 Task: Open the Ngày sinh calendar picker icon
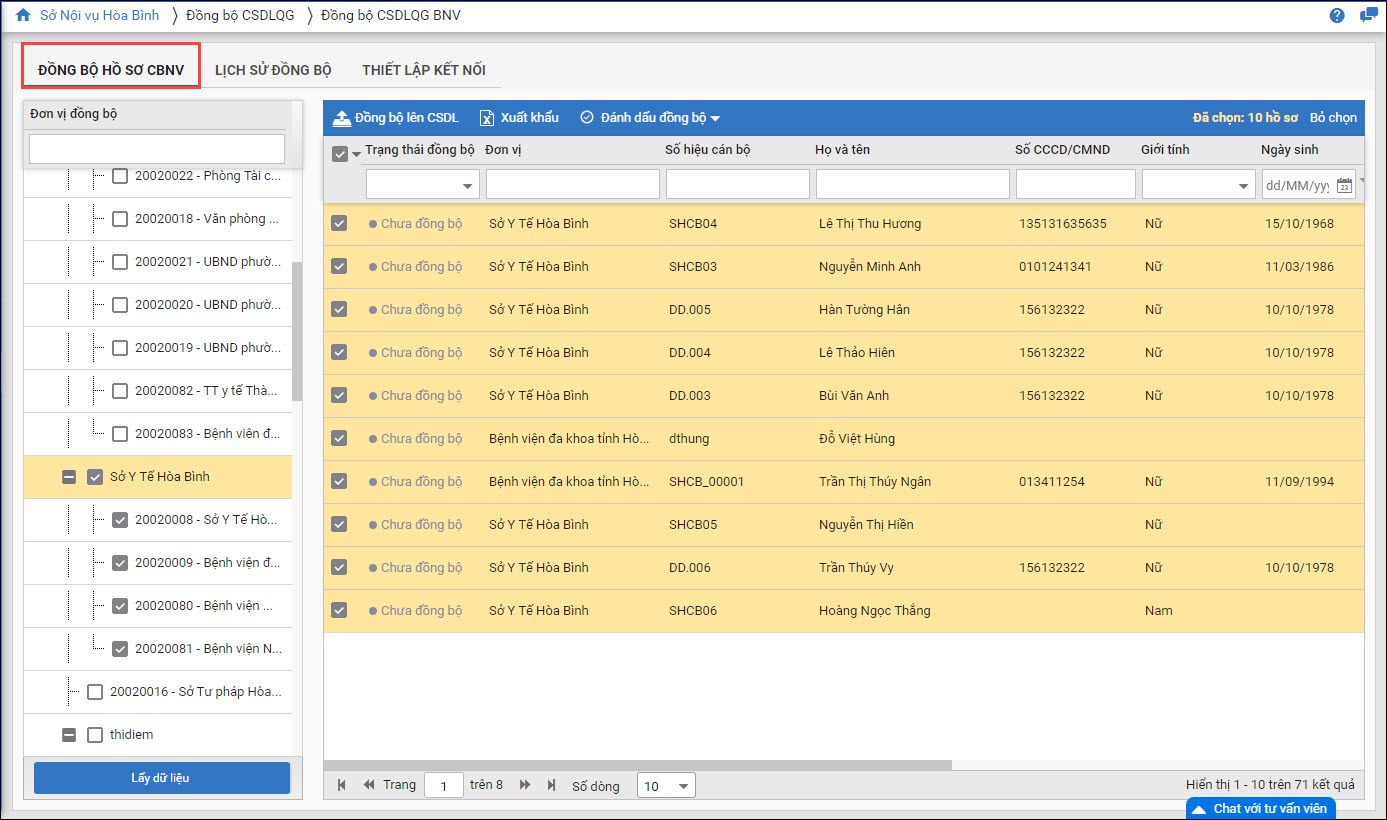click(1345, 185)
